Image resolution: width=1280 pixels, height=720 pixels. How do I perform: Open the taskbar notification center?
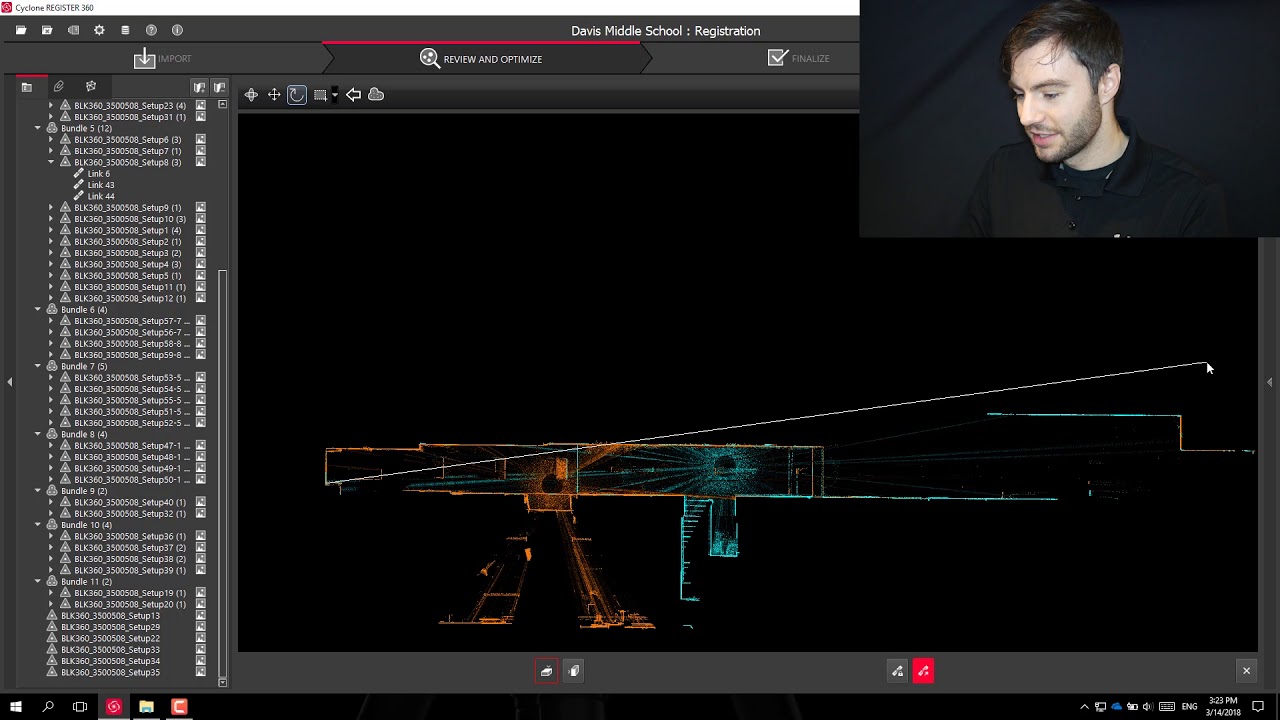pyautogui.click(x=1258, y=707)
